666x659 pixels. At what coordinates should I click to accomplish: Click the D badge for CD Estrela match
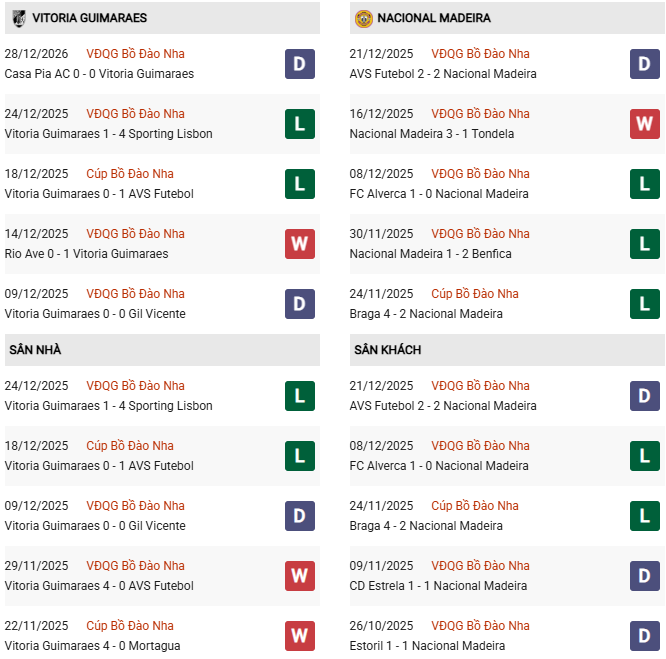coord(645,576)
